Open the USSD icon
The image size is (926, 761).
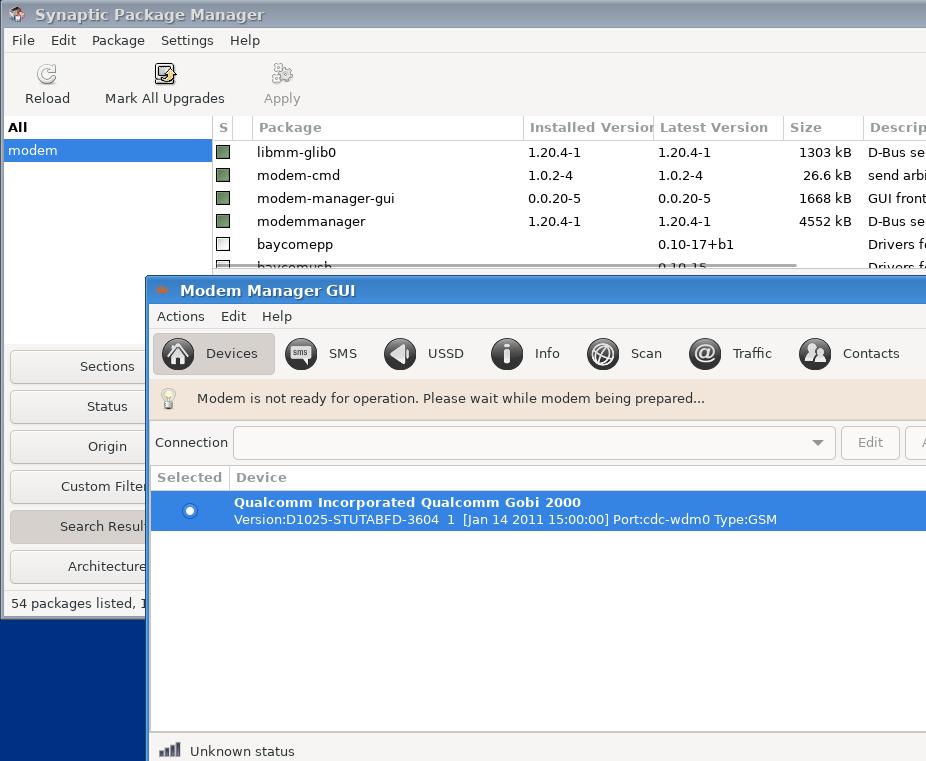(400, 354)
